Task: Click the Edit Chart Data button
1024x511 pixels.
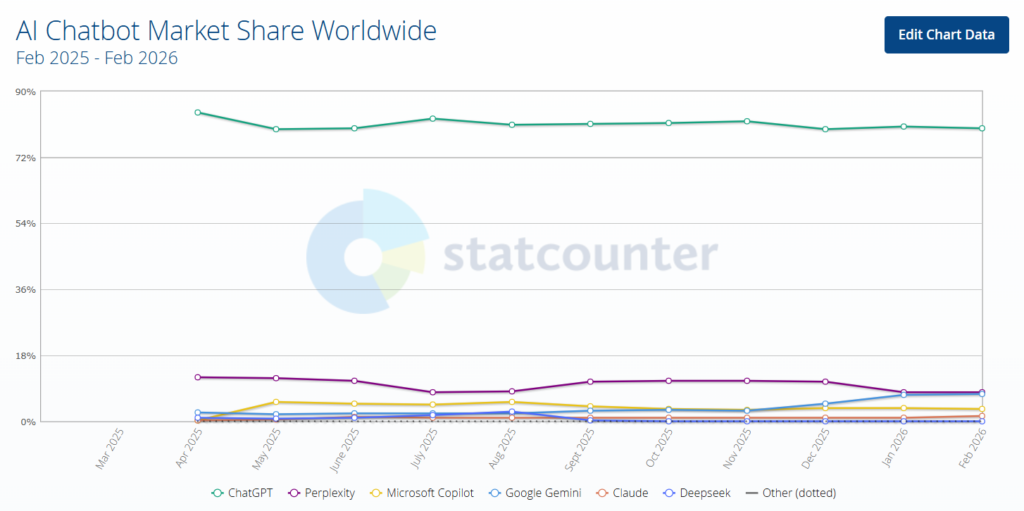Action: pos(946,34)
